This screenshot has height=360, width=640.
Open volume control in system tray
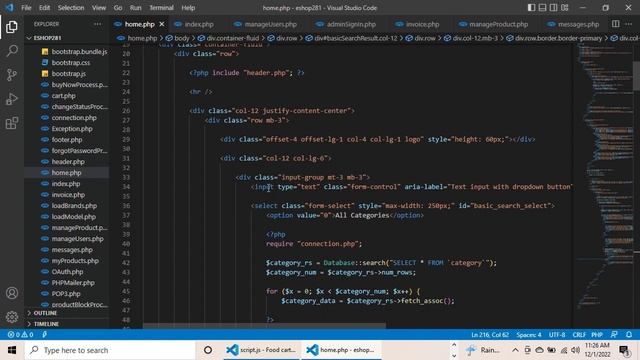576,350
